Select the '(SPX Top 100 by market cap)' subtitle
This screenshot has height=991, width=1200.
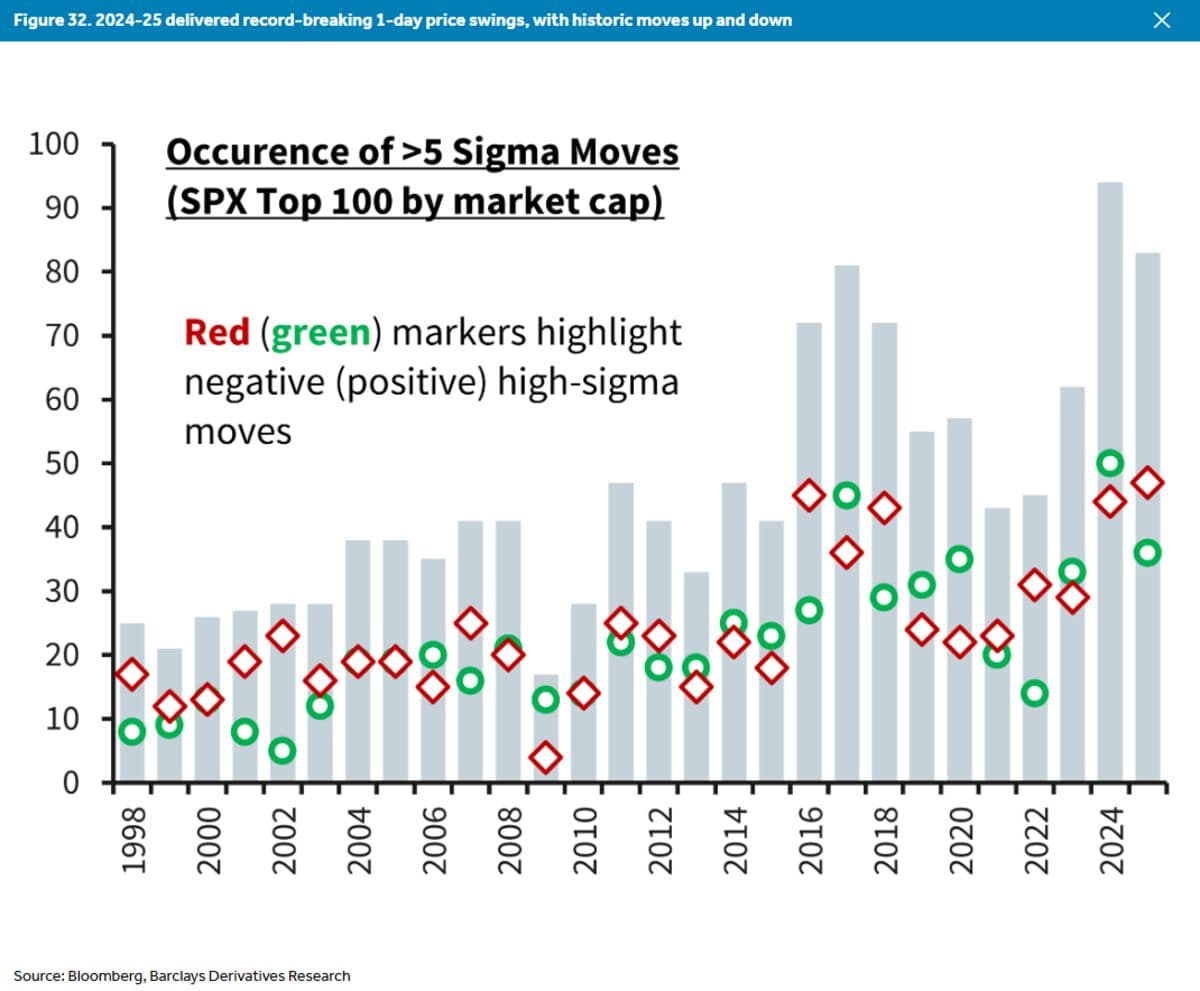pyautogui.click(x=414, y=201)
